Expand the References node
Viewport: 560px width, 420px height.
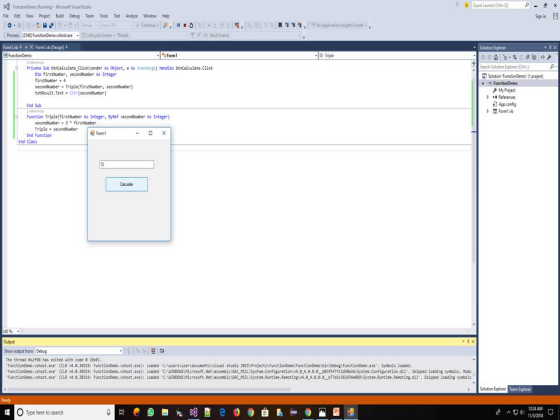[x=488, y=97]
